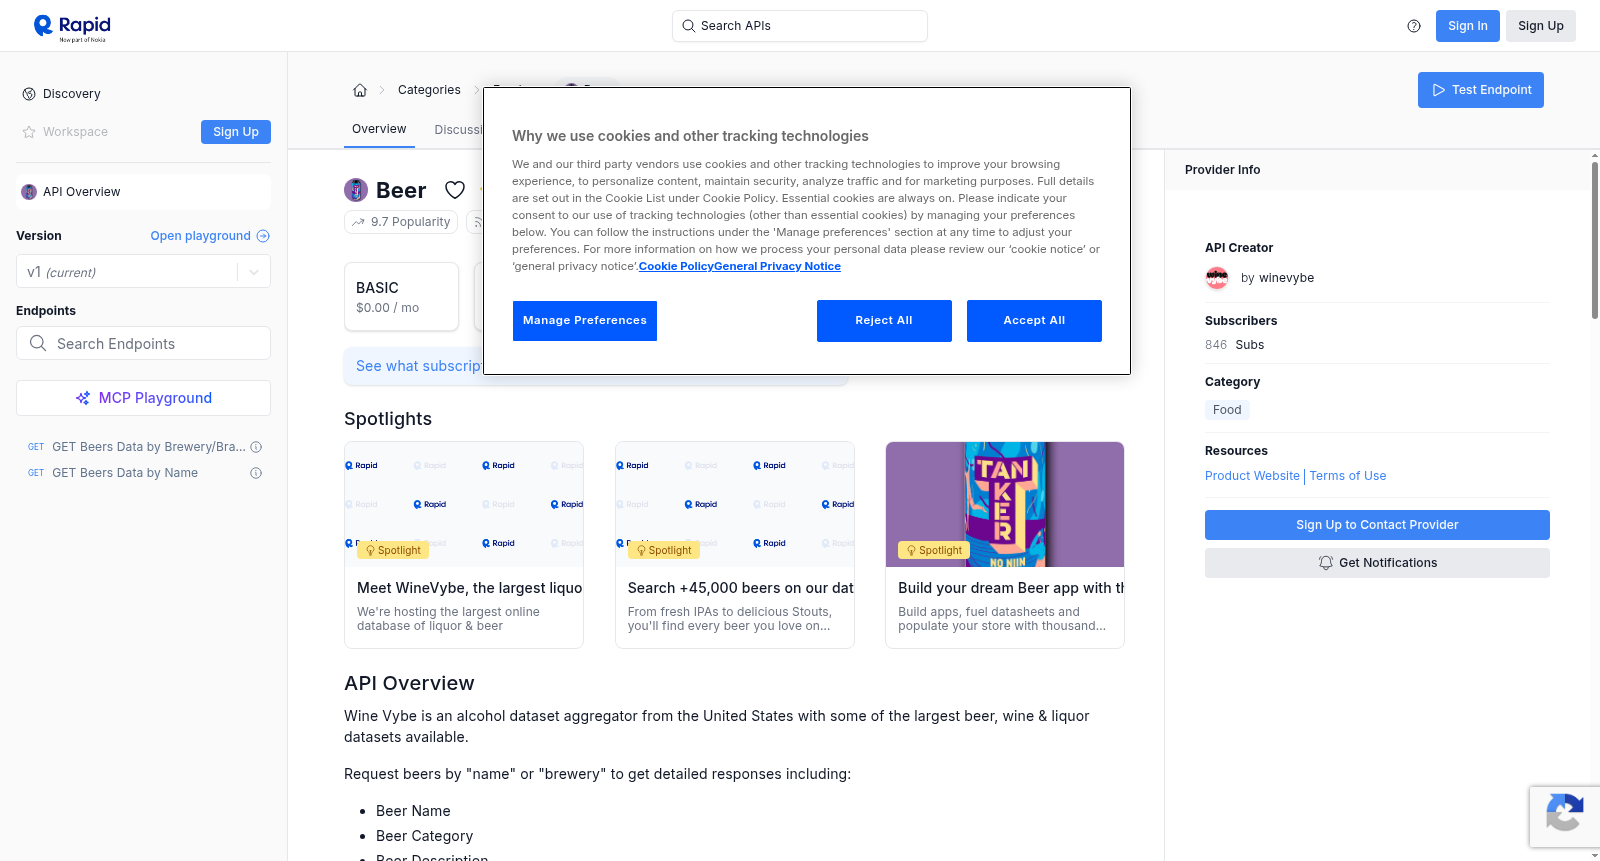Focus the Search APIs field
Viewport: 1600px width, 861px height.
[800, 26]
